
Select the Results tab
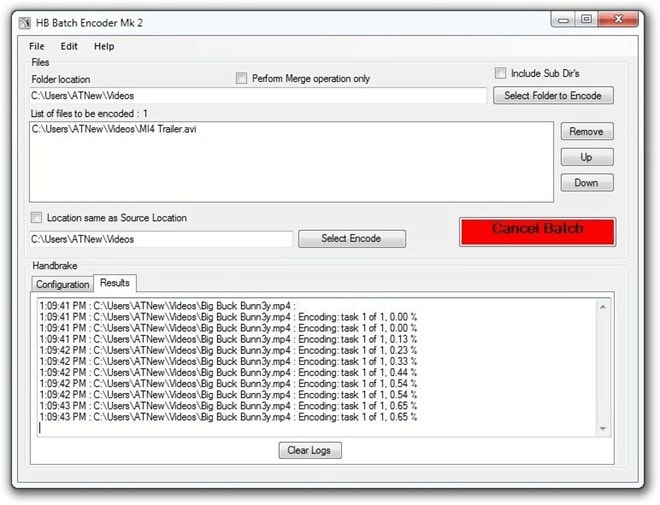pos(114,283)
